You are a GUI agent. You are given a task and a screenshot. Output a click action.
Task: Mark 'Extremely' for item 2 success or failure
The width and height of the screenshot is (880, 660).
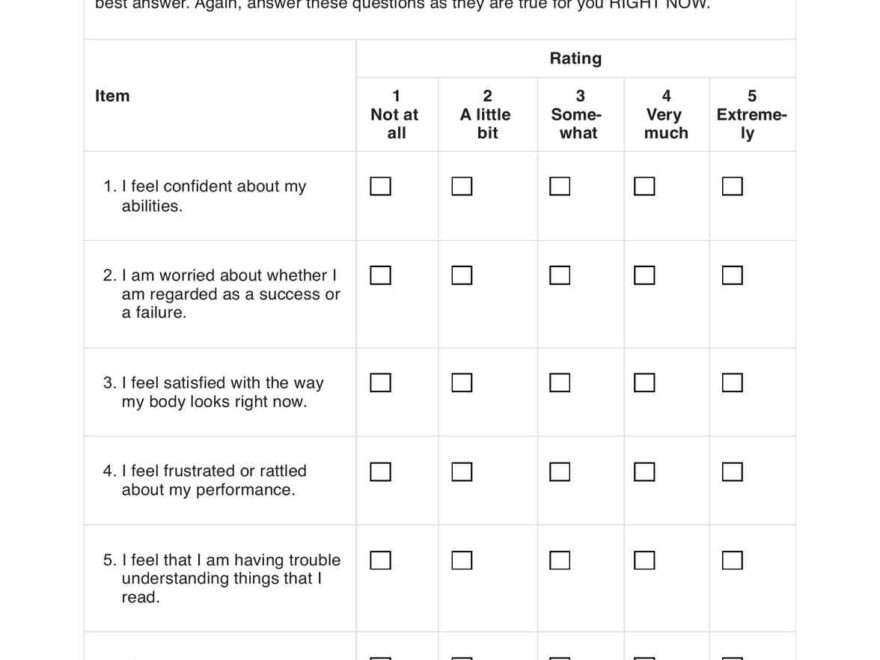(732, 275)
